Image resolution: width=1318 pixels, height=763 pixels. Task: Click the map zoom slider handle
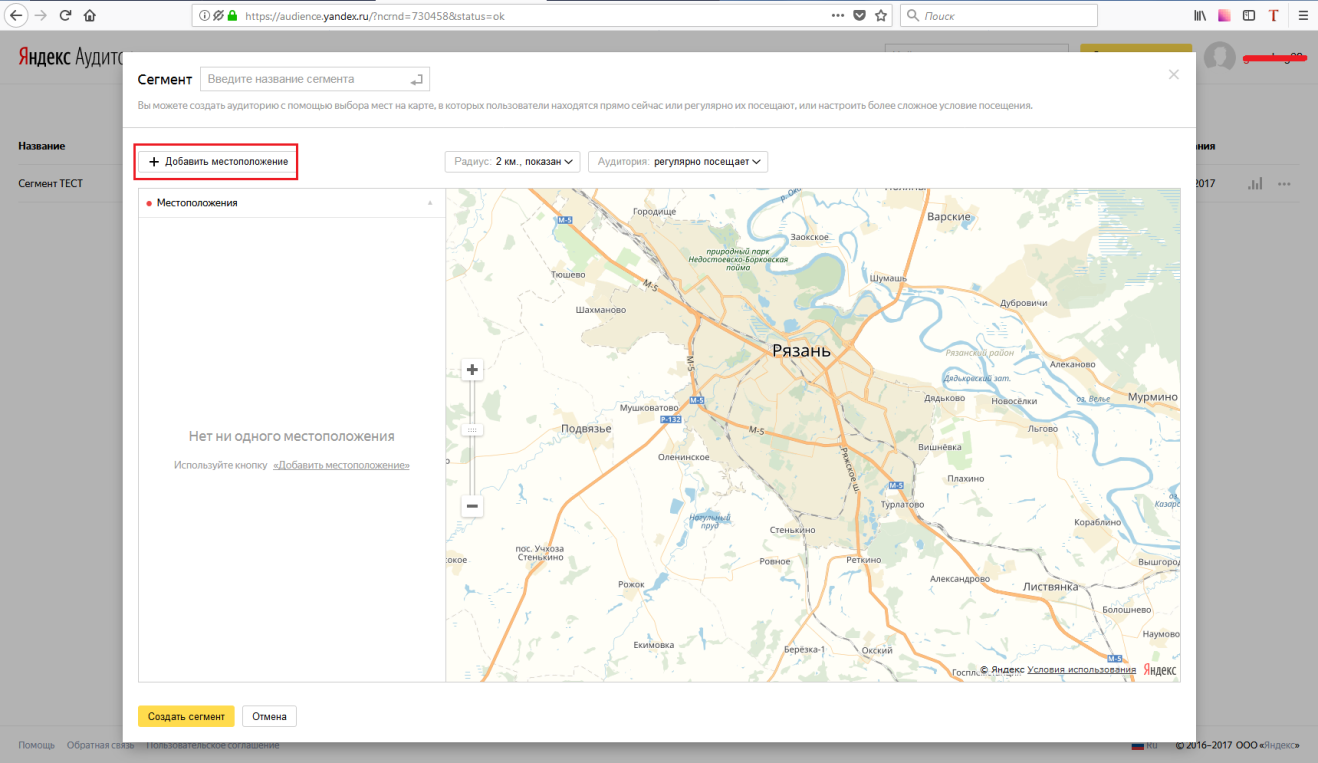[x=473, y=429]
